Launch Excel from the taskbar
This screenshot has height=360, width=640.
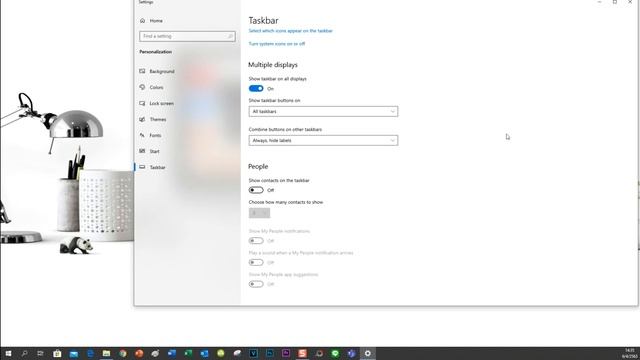pos(188,353)
